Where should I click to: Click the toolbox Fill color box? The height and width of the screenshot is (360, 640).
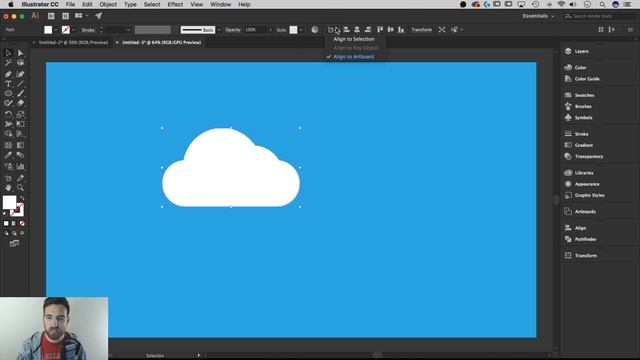[x=9, y=202]
